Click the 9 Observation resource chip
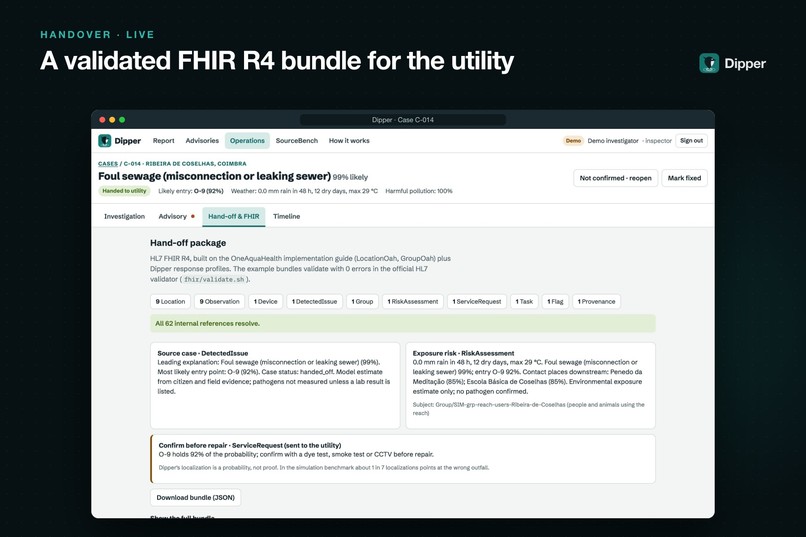The width and height of the screenshot is (806, 537). 219,302
